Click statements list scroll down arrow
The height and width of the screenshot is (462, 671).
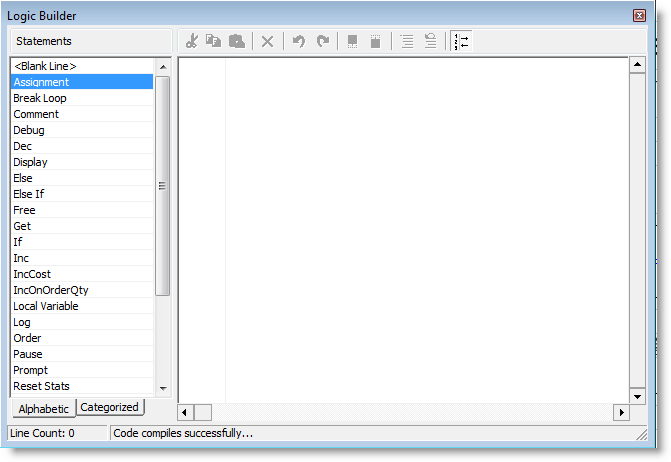coord(163,388)
